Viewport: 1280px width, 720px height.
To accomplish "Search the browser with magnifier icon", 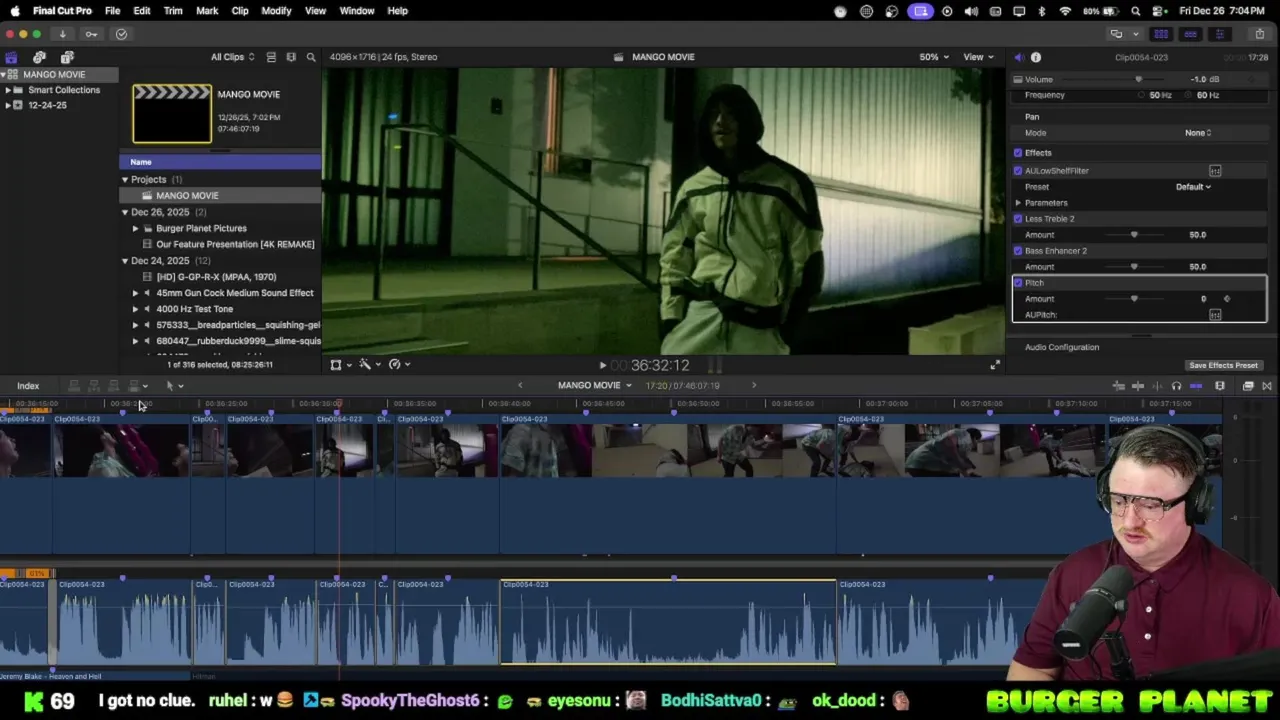I will click(311, 57).
